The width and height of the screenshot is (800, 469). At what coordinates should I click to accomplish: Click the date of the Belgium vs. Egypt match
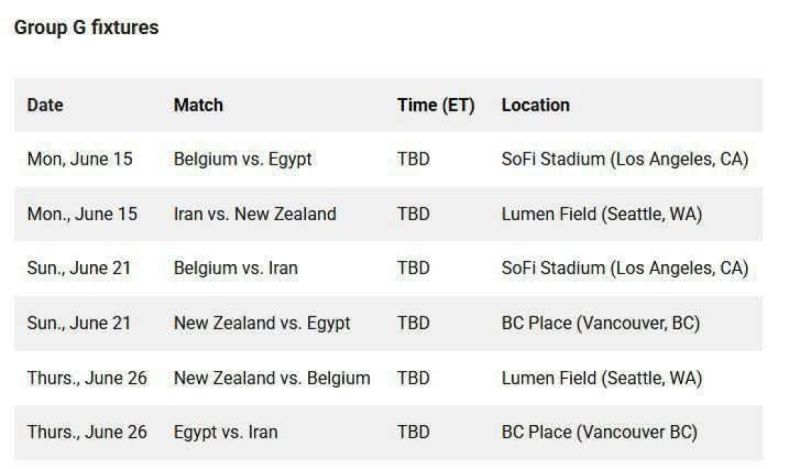coord(79,159)
